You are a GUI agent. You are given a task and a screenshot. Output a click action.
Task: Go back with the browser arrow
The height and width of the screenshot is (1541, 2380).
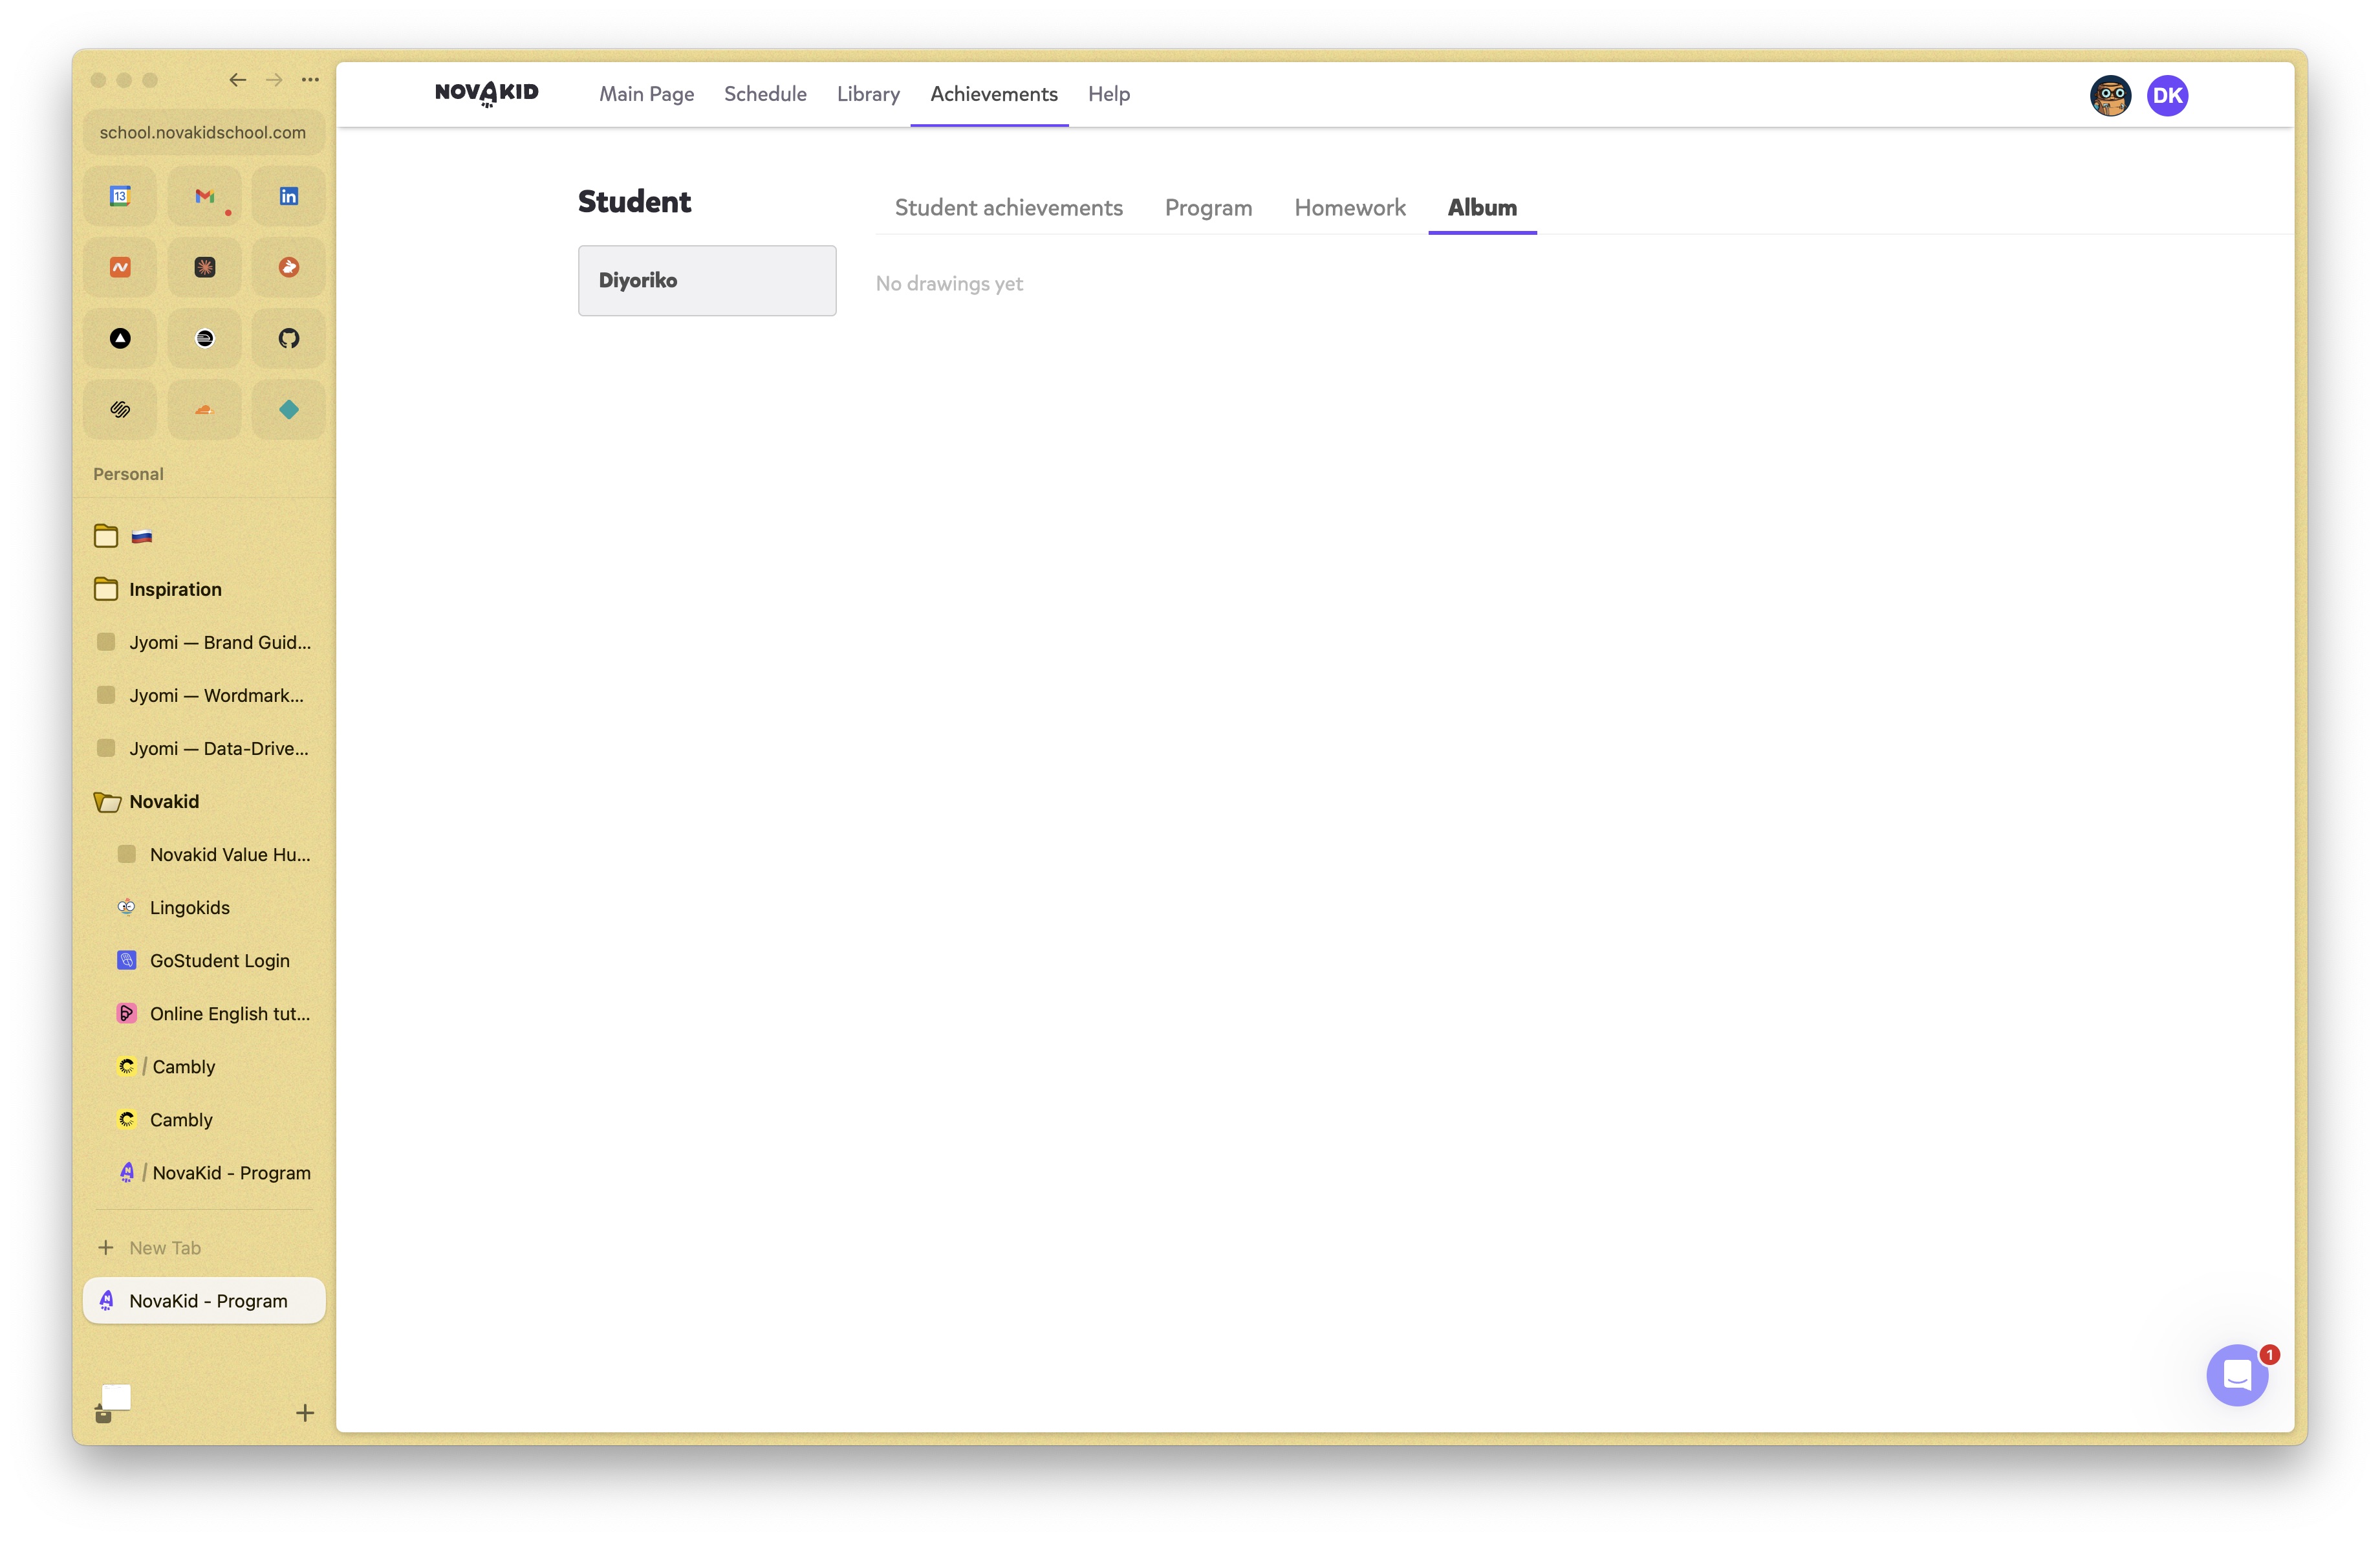click(237, 80)
